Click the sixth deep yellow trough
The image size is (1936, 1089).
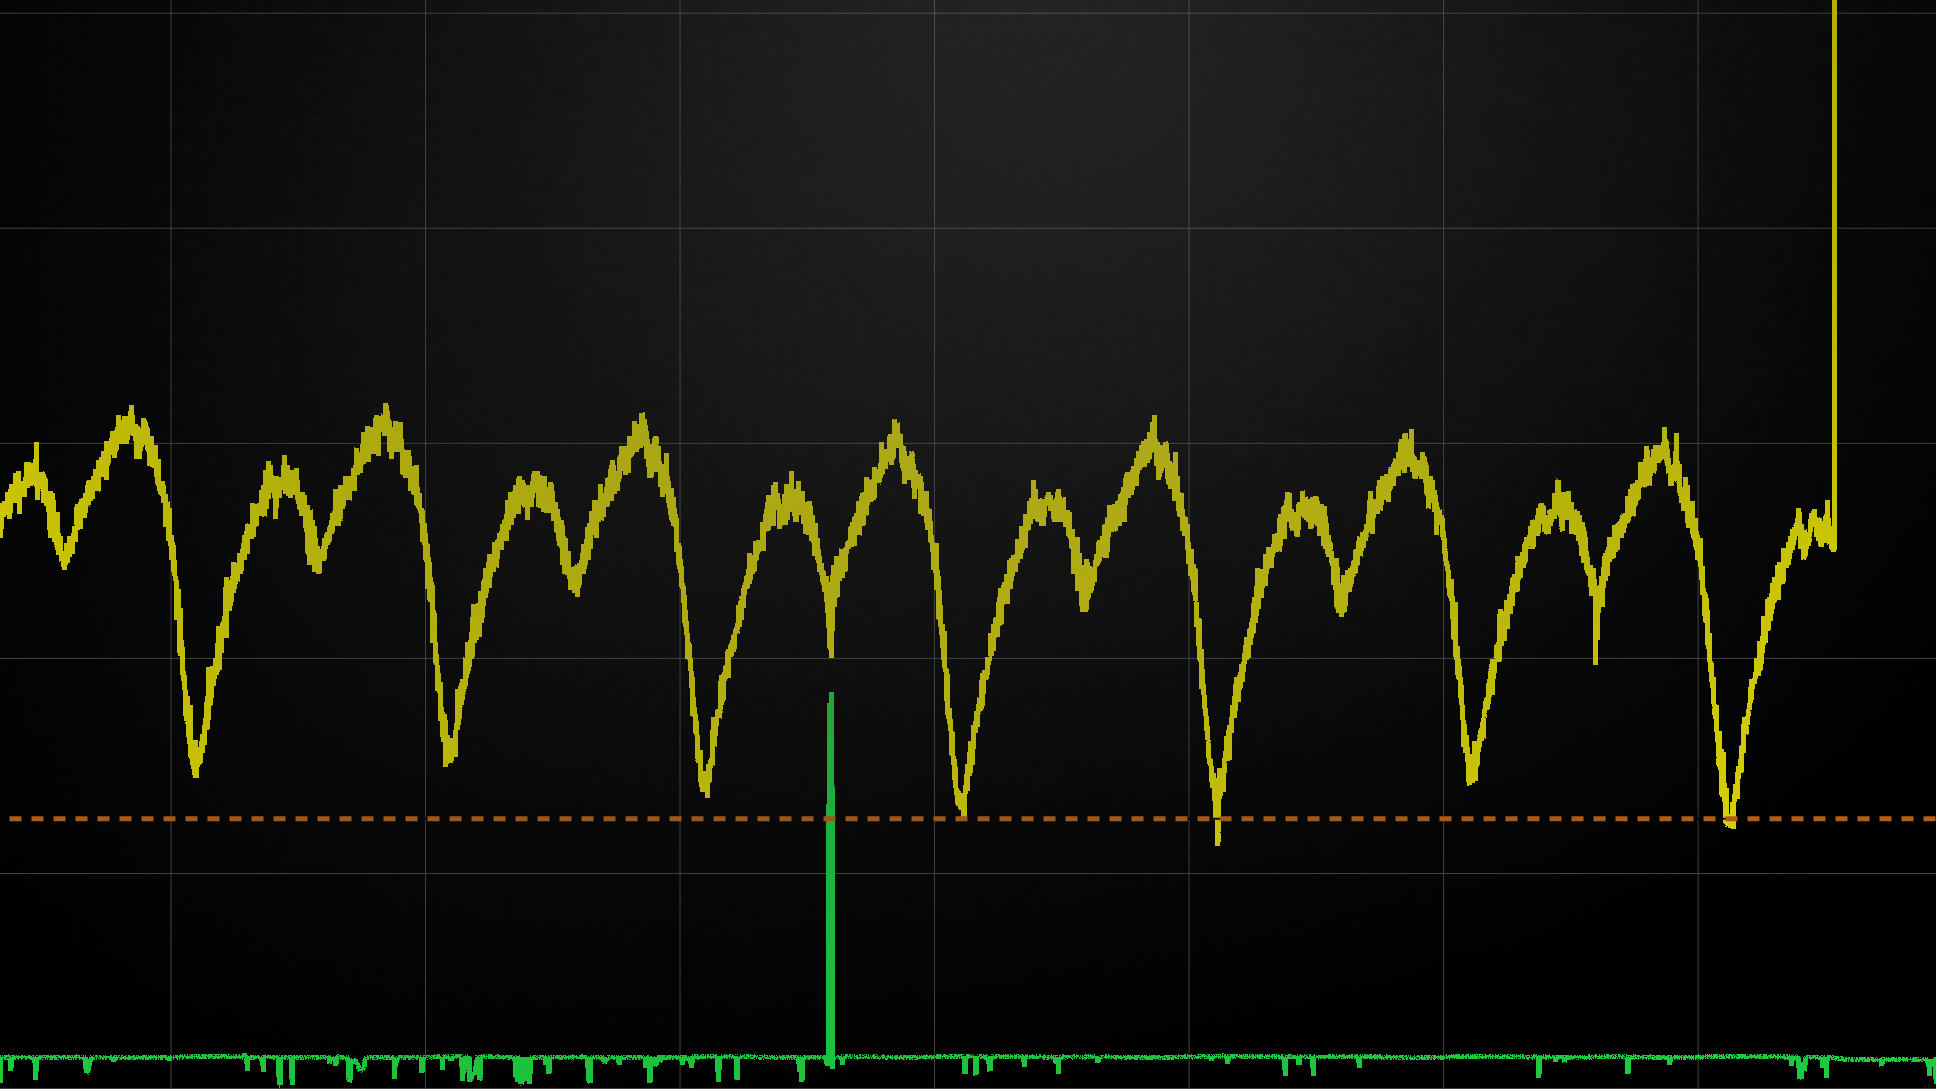[x=1471, y=772]
